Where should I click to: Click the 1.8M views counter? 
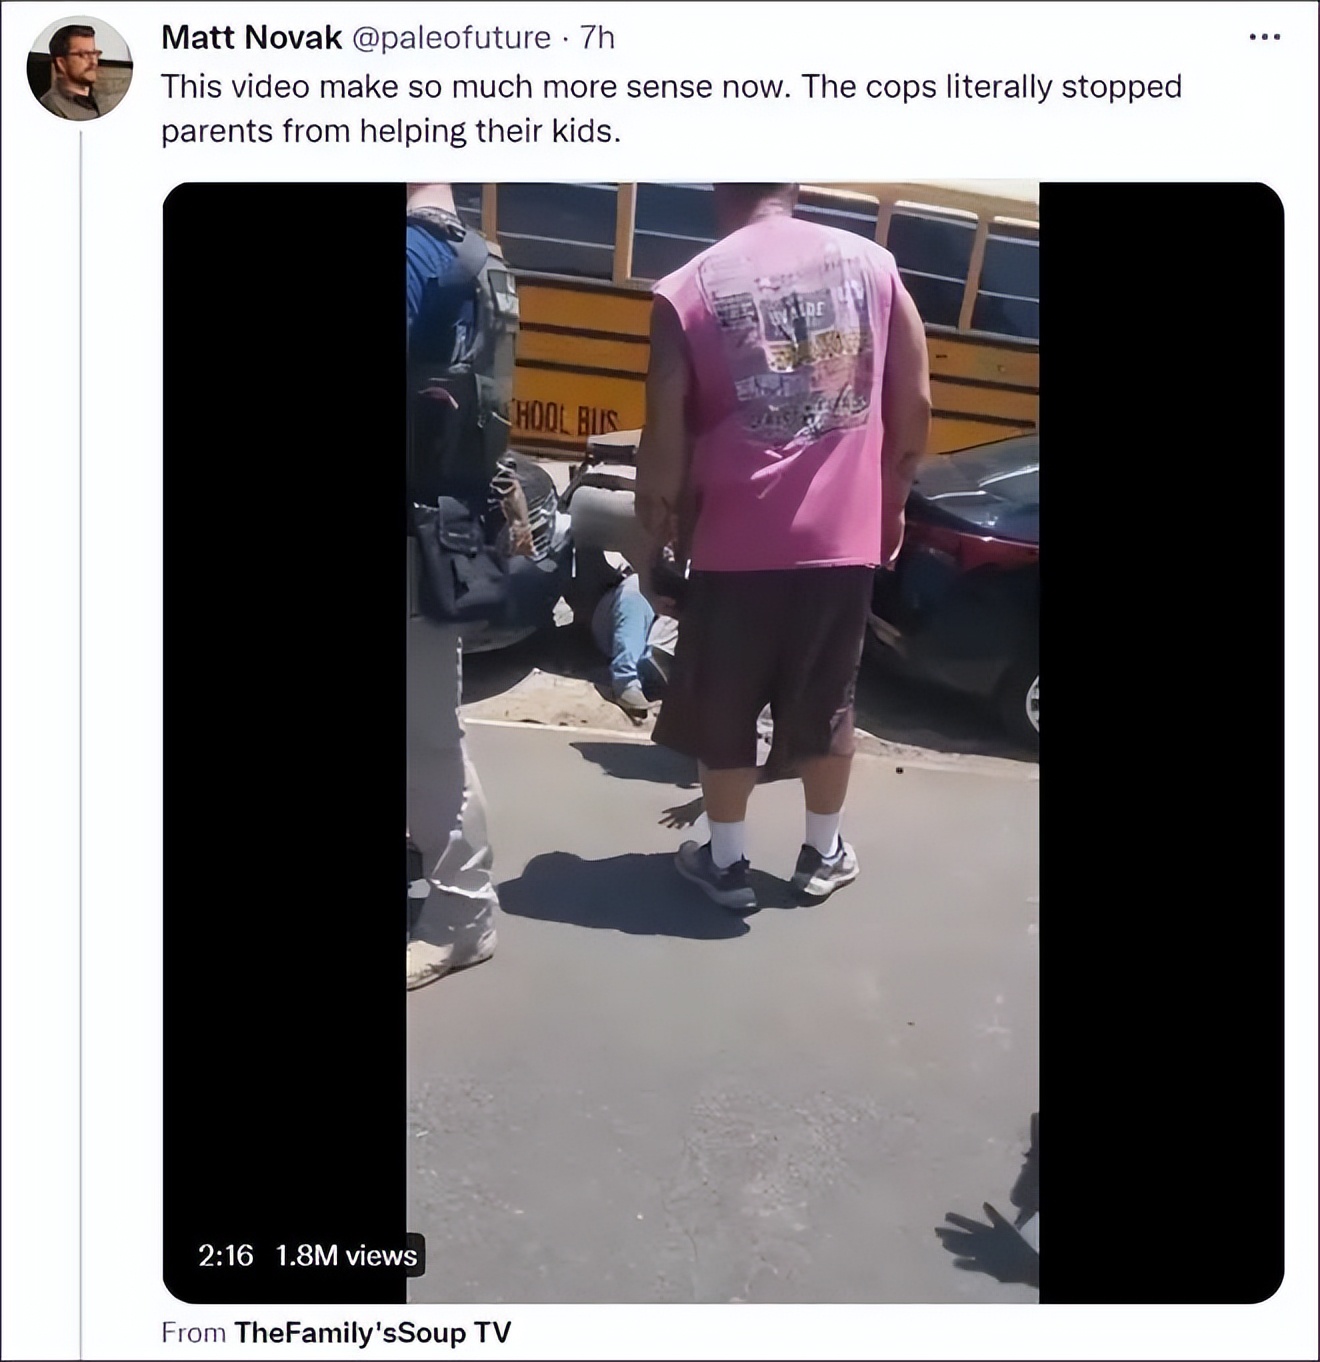pyautogui.click(x=346, y=1255)
